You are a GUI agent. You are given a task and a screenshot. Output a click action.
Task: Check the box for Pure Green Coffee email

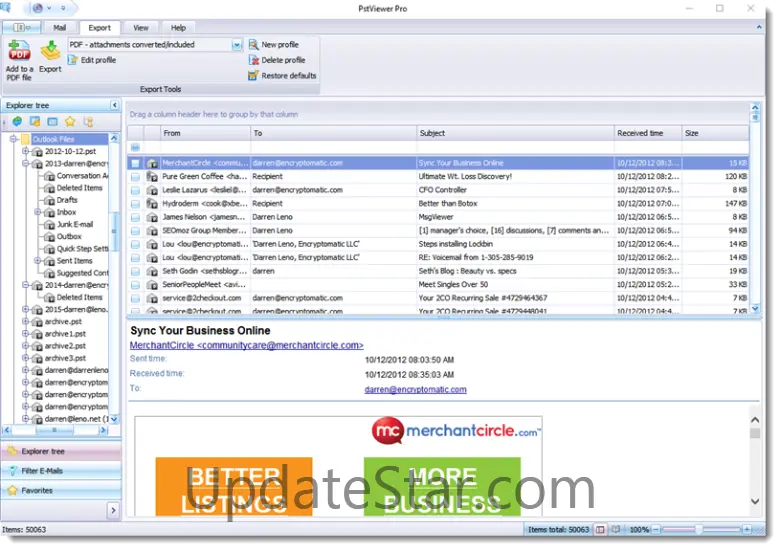tap(135, 176)
